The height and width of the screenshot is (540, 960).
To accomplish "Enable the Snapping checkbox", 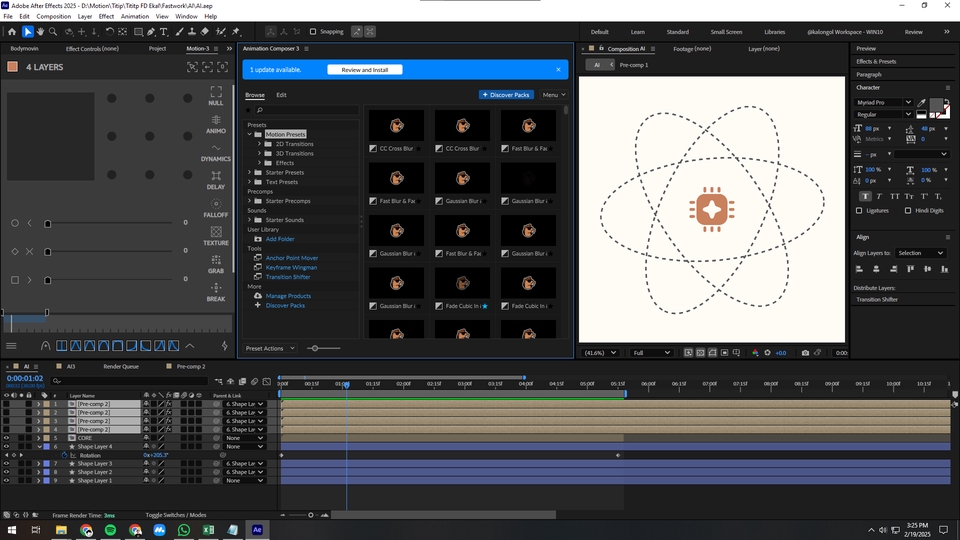I will tap(312, 31).
